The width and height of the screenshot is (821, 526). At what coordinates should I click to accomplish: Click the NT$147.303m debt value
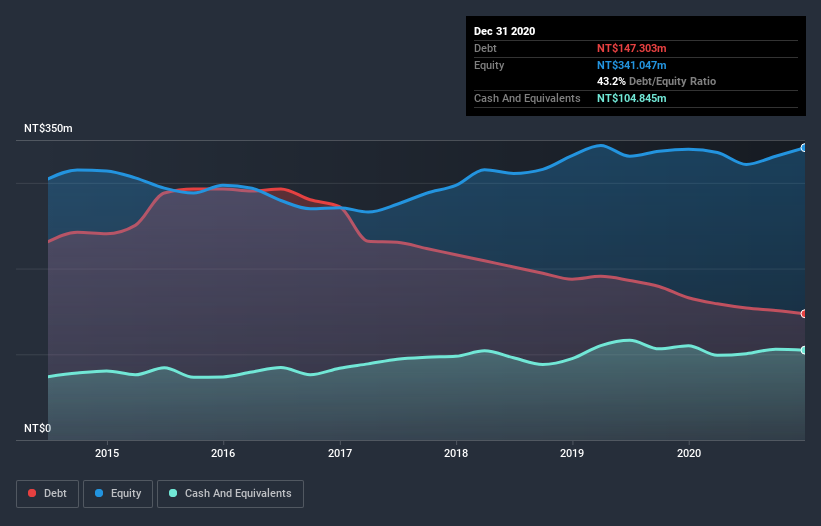pyautogui.click(x=631, y=48)
